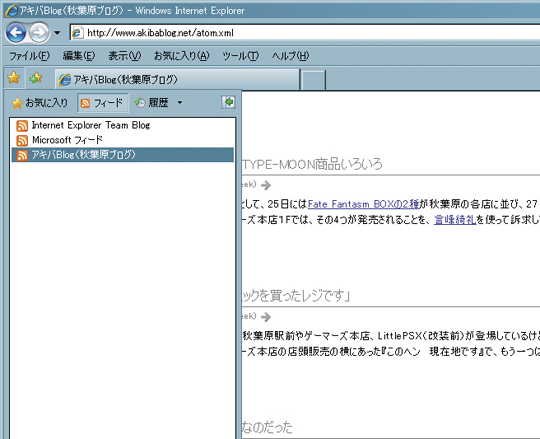Click Internet Explorer logo in title bar
The image size is (540, 439).
pyautogui.click(x=11, y=10)
